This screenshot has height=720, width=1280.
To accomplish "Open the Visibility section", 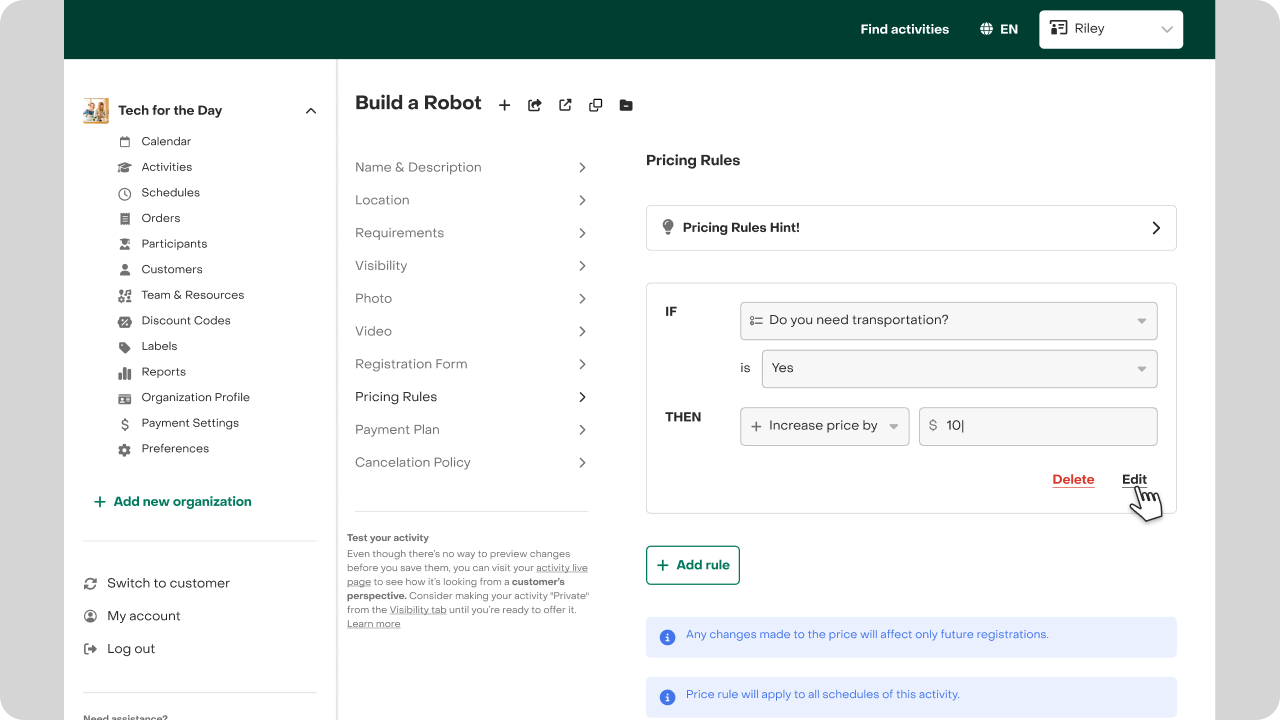I will pyautogui.click(x=471, y=266).
